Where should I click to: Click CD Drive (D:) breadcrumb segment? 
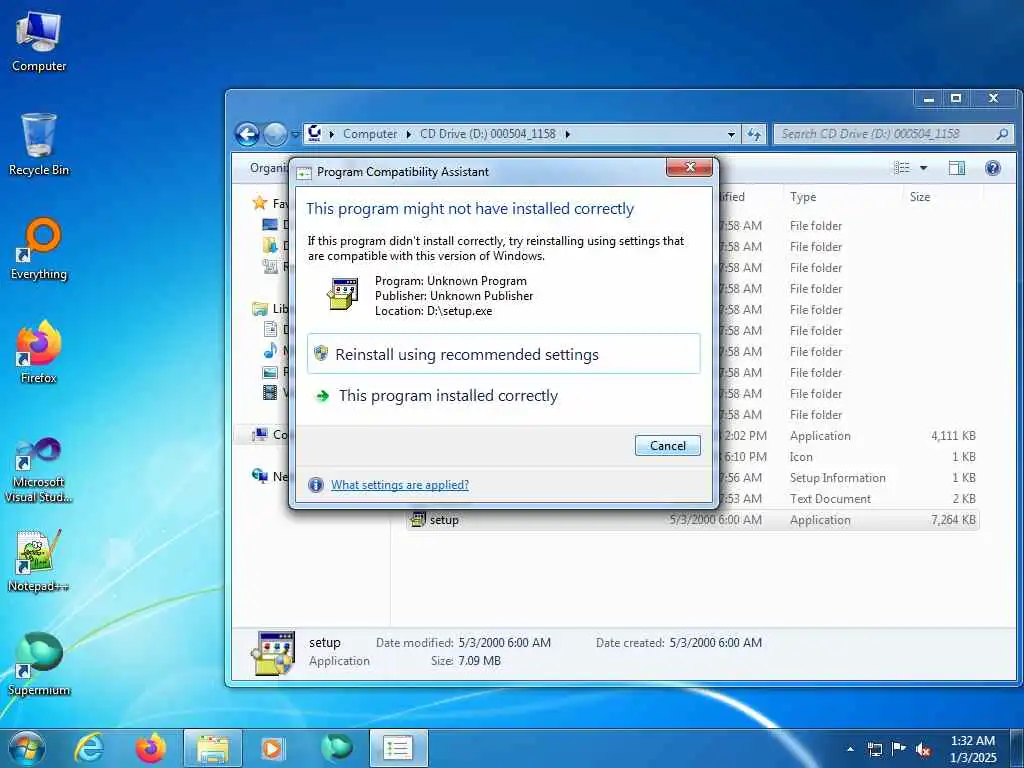tap(487, 134)
